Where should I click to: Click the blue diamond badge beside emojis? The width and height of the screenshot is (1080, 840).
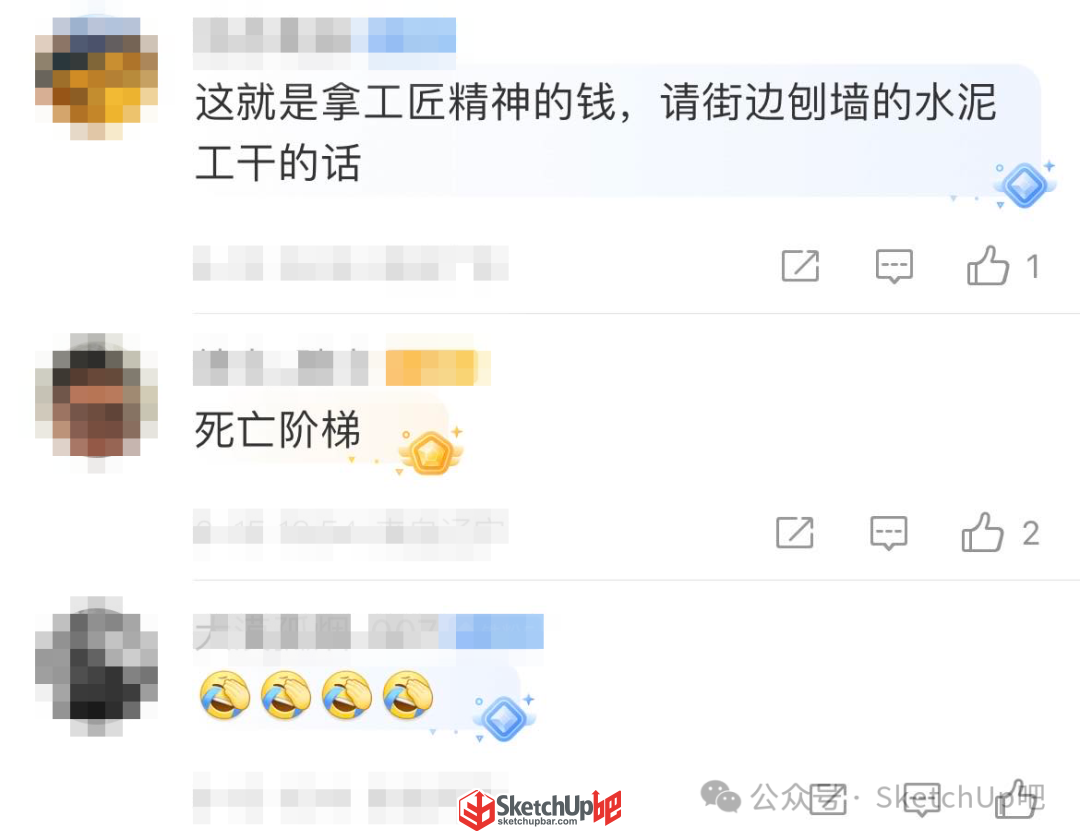pyautogui.click(x=504, y=718)
